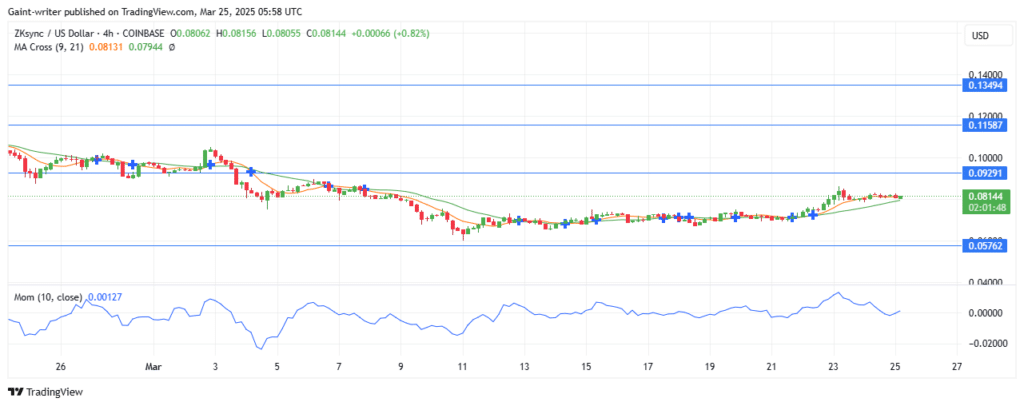Image resolution: width=1024 pixels, height=406 pixels.
Task: Click the 0.13494 price level label
Action: click(x=984, y=85)
